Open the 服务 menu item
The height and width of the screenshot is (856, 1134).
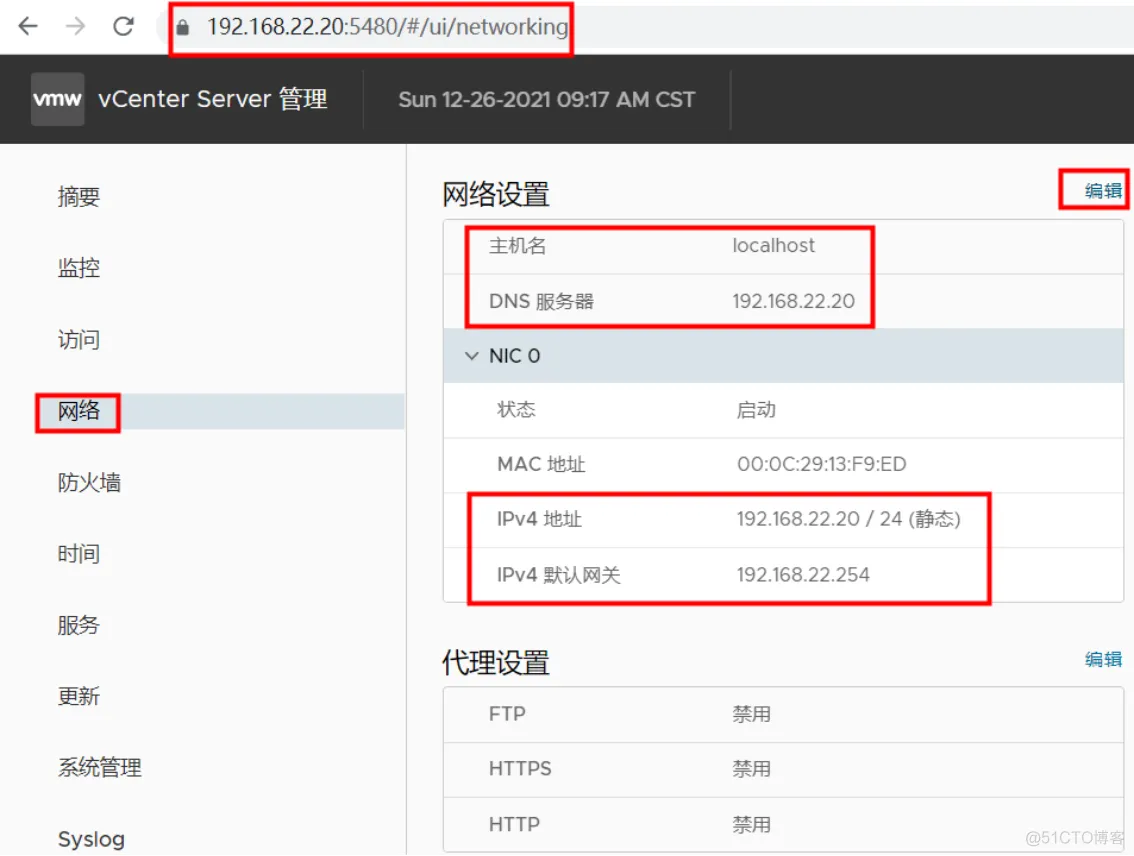(x=79, y=625)
